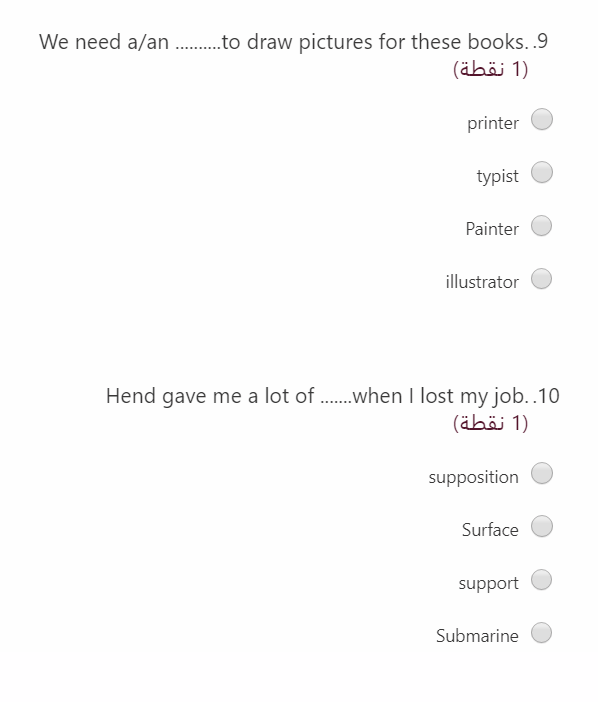Pick the 'Submarine' option
Screen dimensions: 598x702
click(542, 633)
